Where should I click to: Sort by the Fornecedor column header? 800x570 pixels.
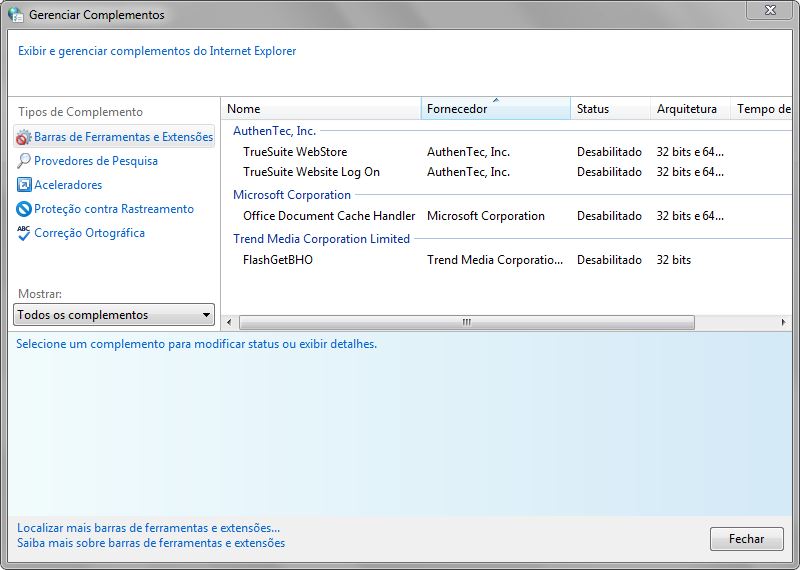tap(495, 109)
